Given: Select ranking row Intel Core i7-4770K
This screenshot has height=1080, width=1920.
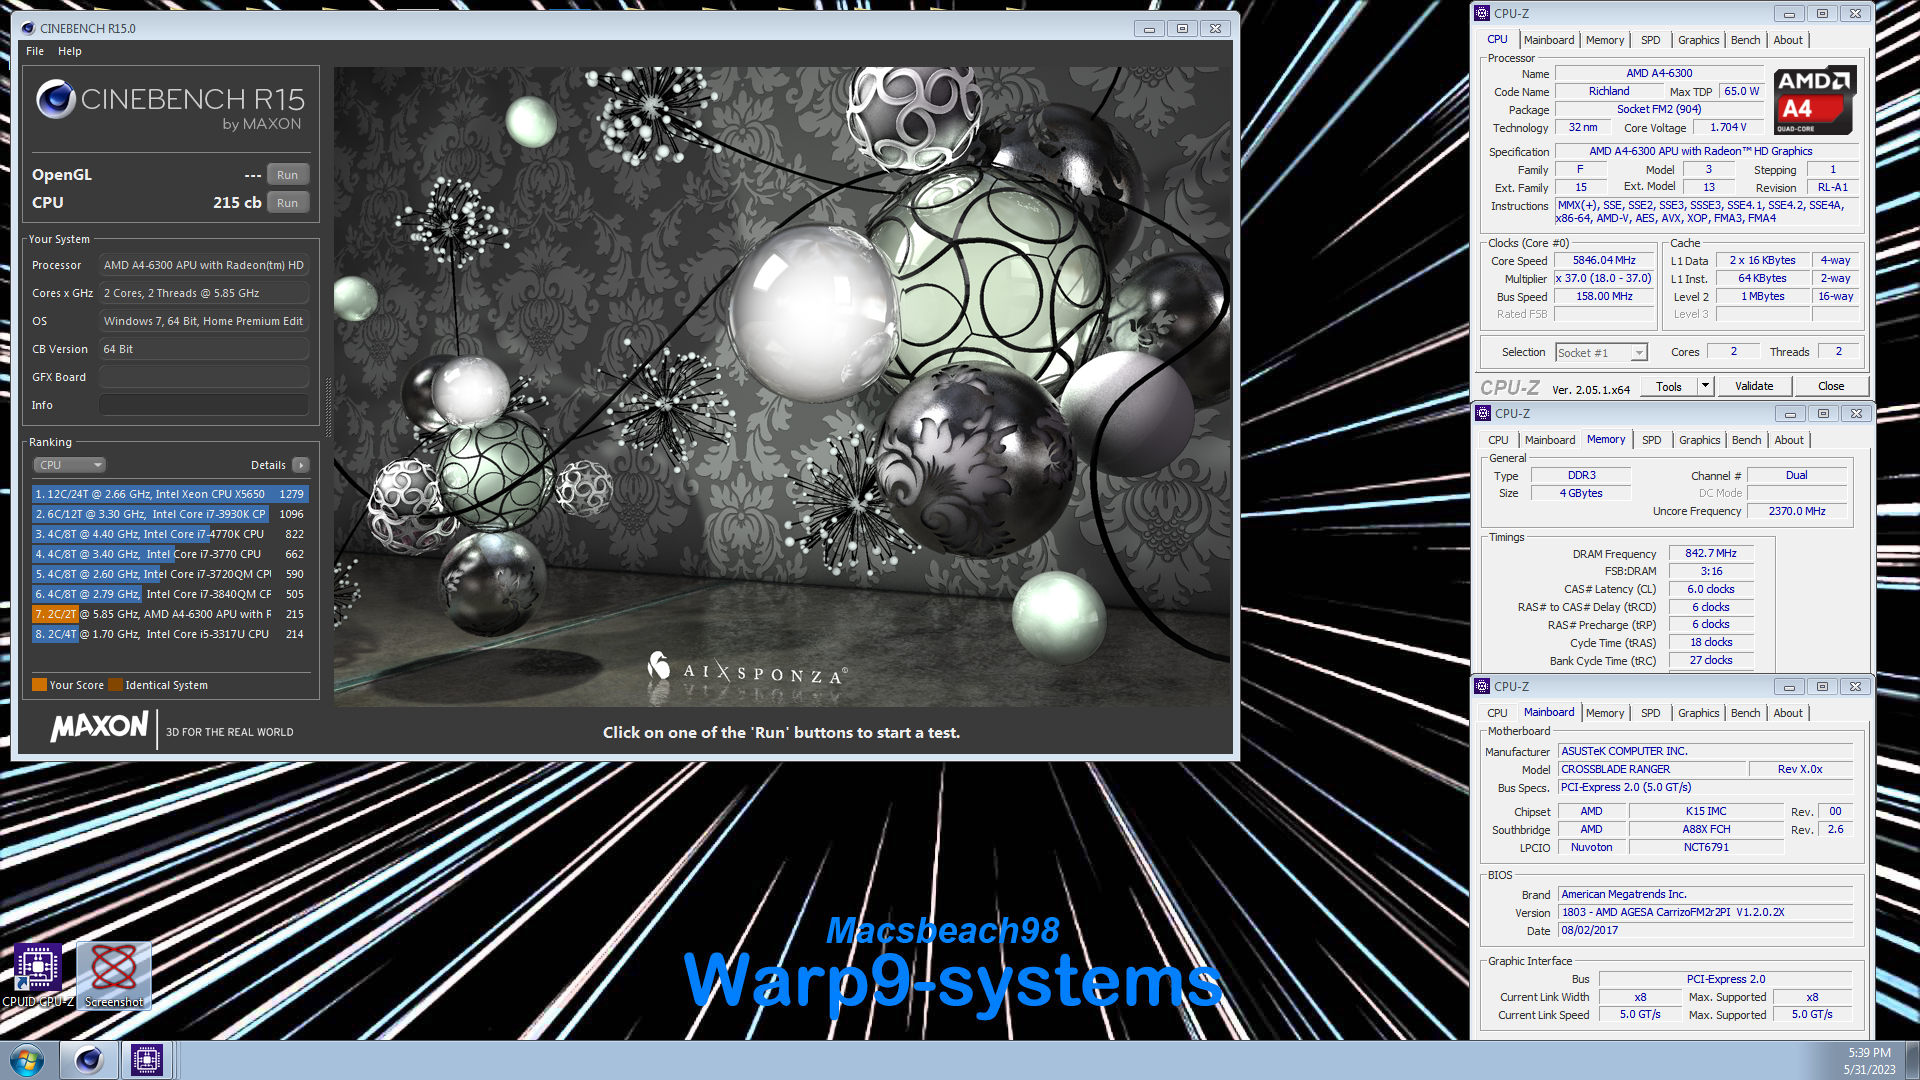Looking at the screenshot, I should click(170, 534).
